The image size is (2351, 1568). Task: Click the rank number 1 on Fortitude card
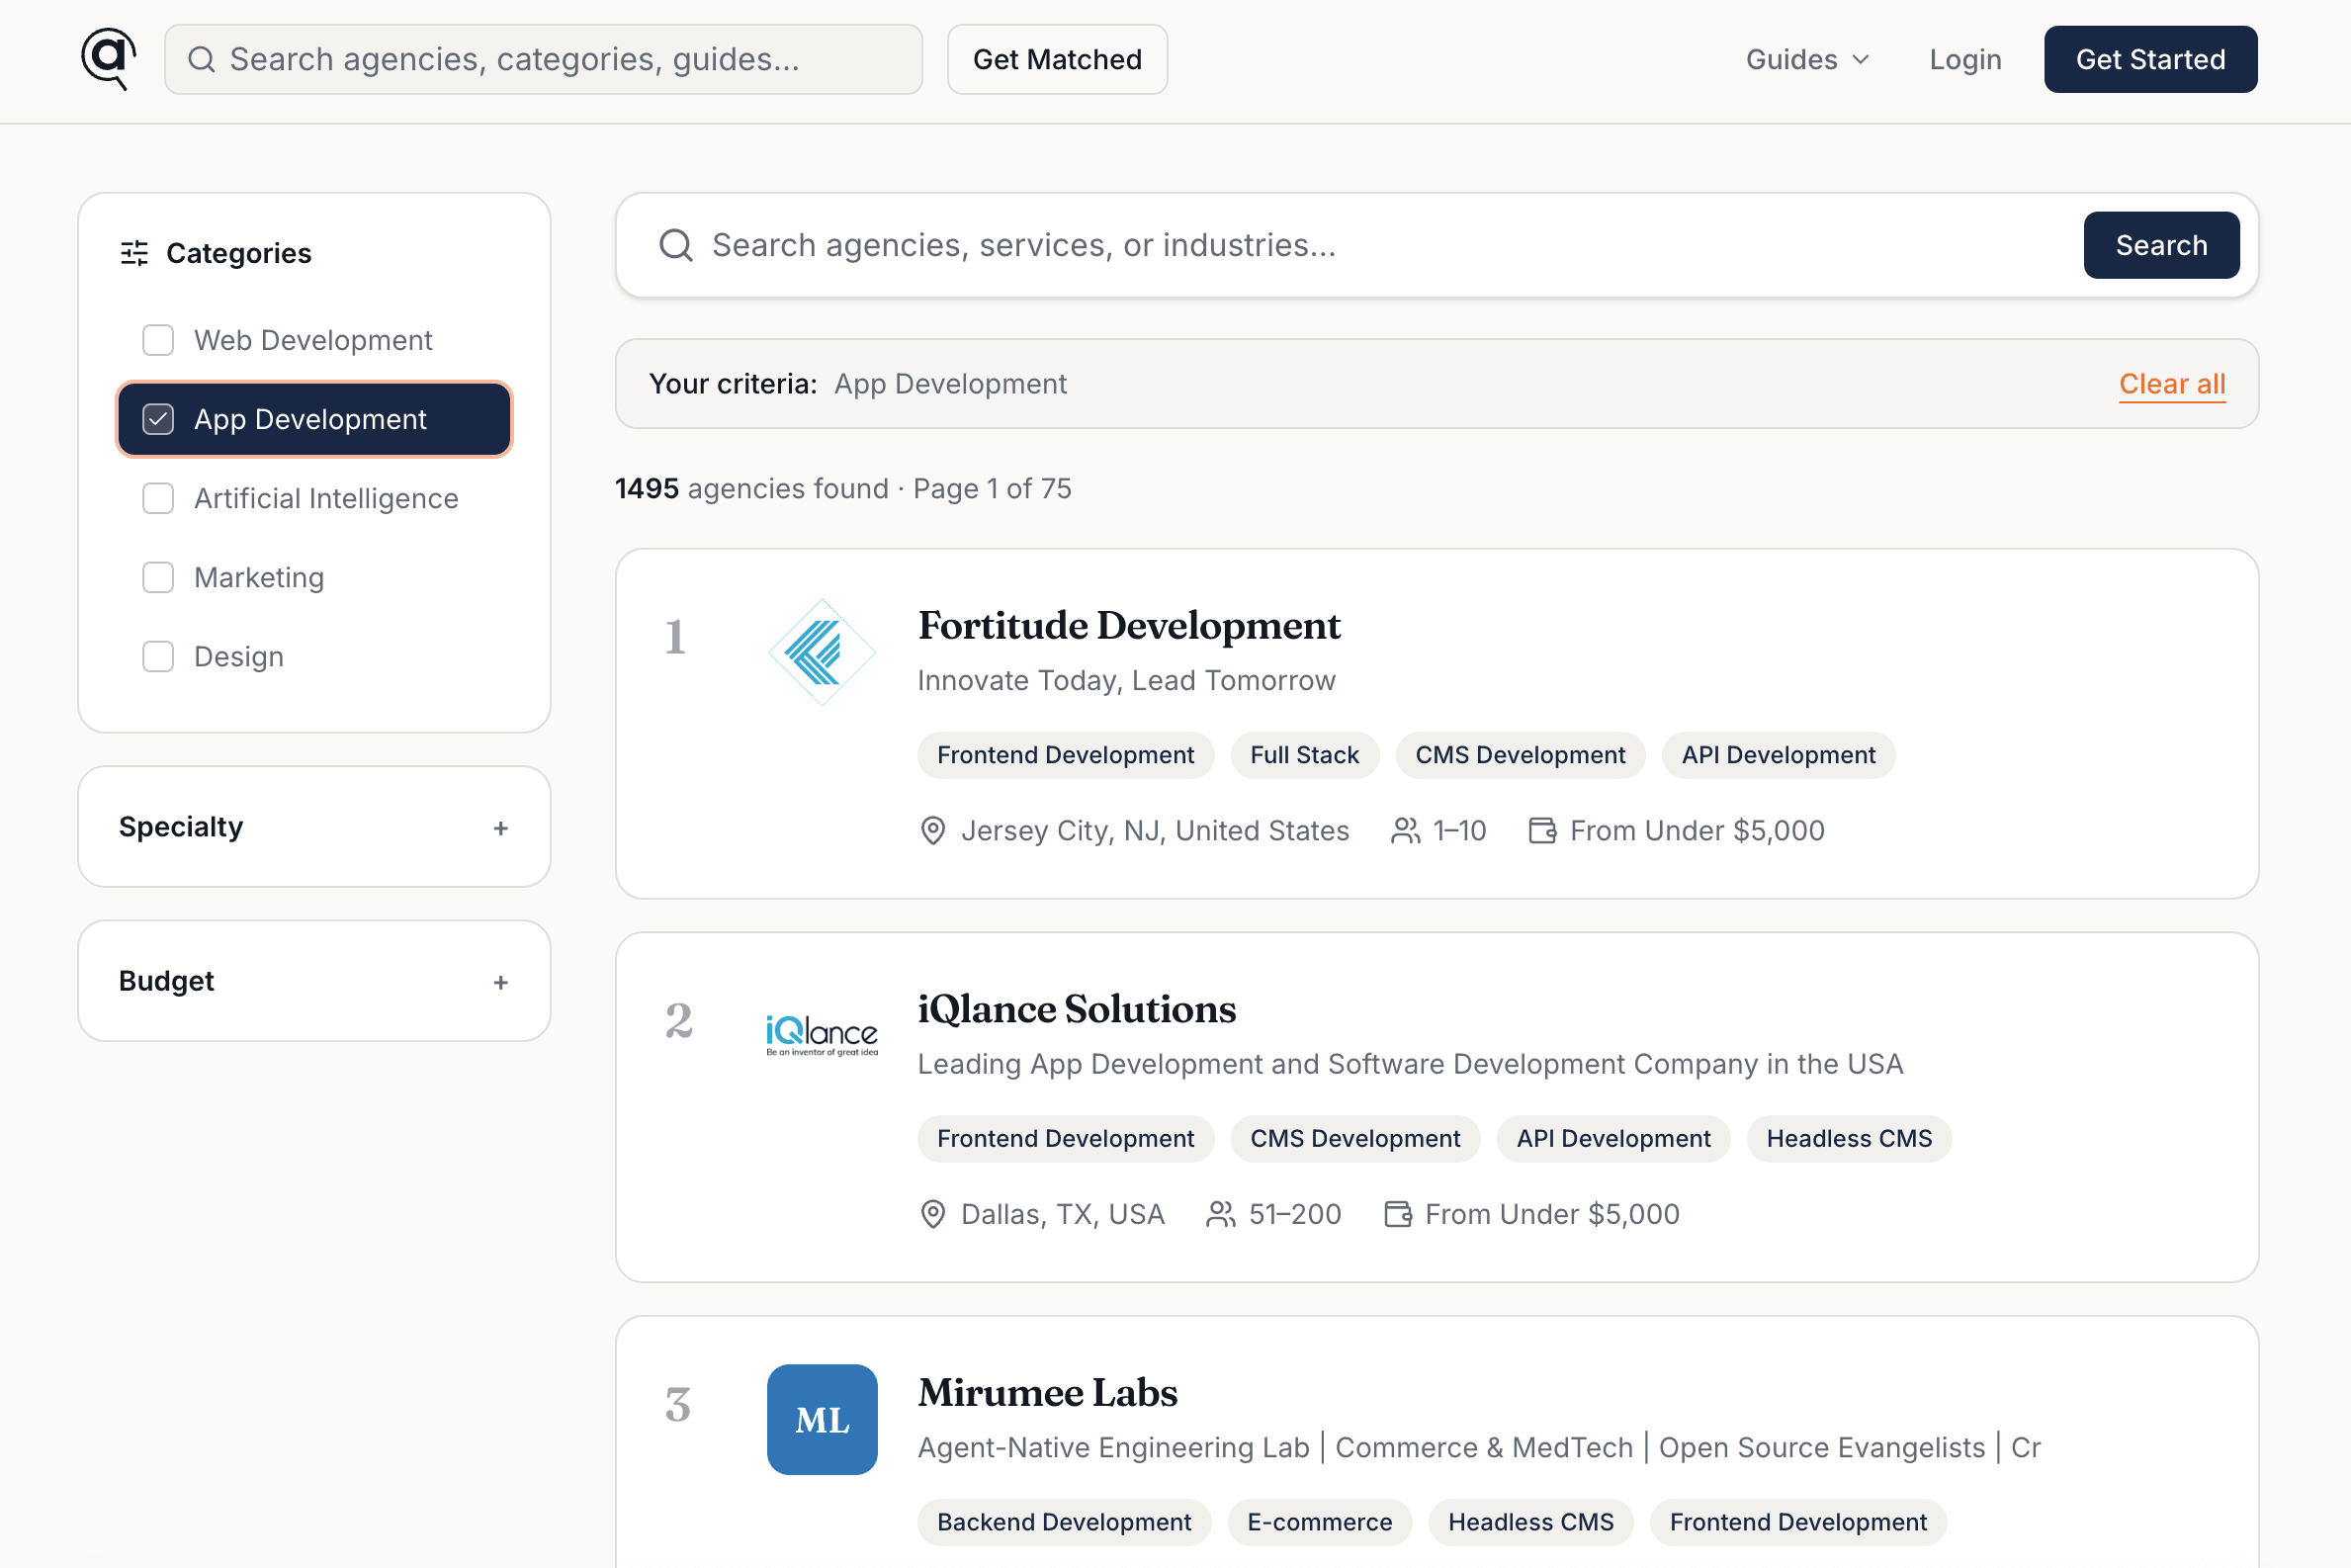[x=676, y=637]
